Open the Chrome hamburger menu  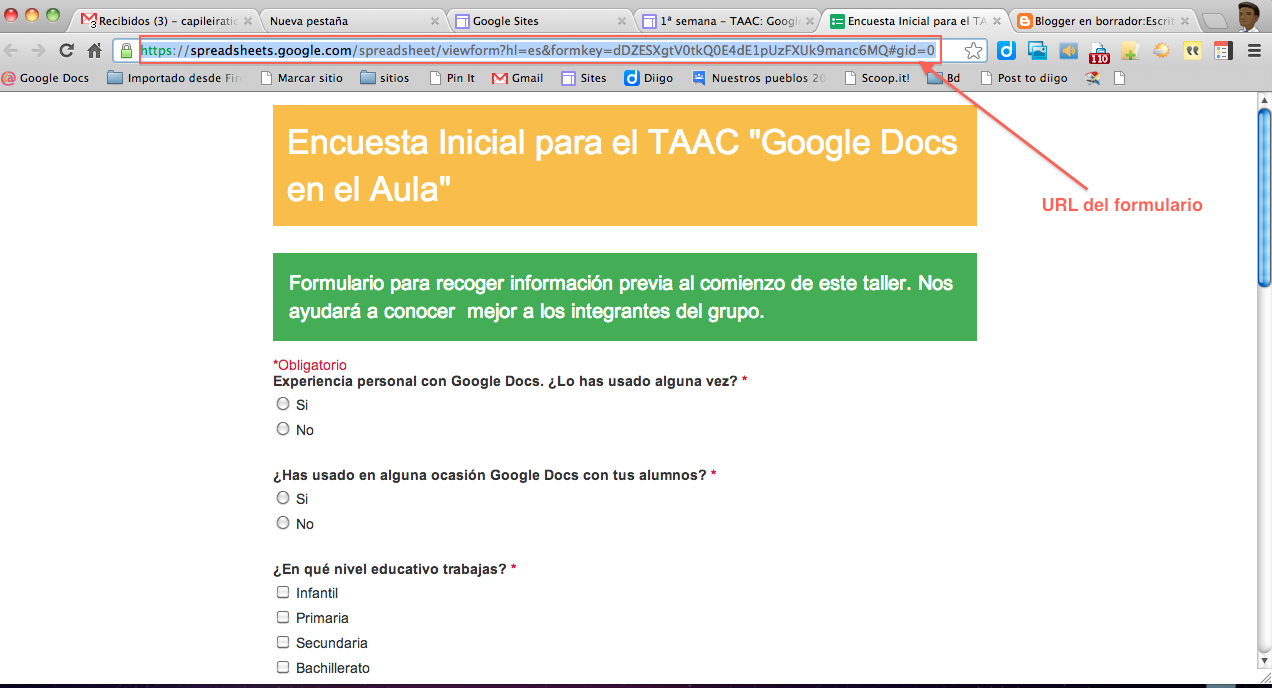1254,50
